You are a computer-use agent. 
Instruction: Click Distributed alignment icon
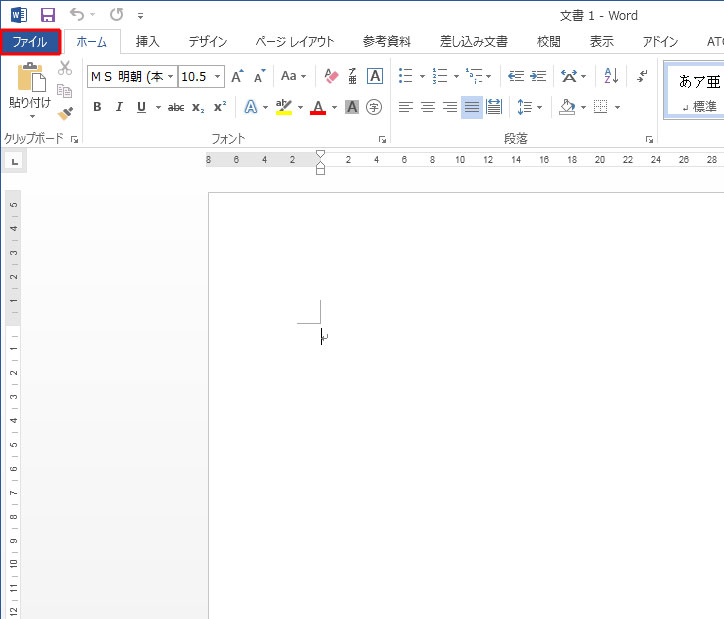tap(494, 107)
